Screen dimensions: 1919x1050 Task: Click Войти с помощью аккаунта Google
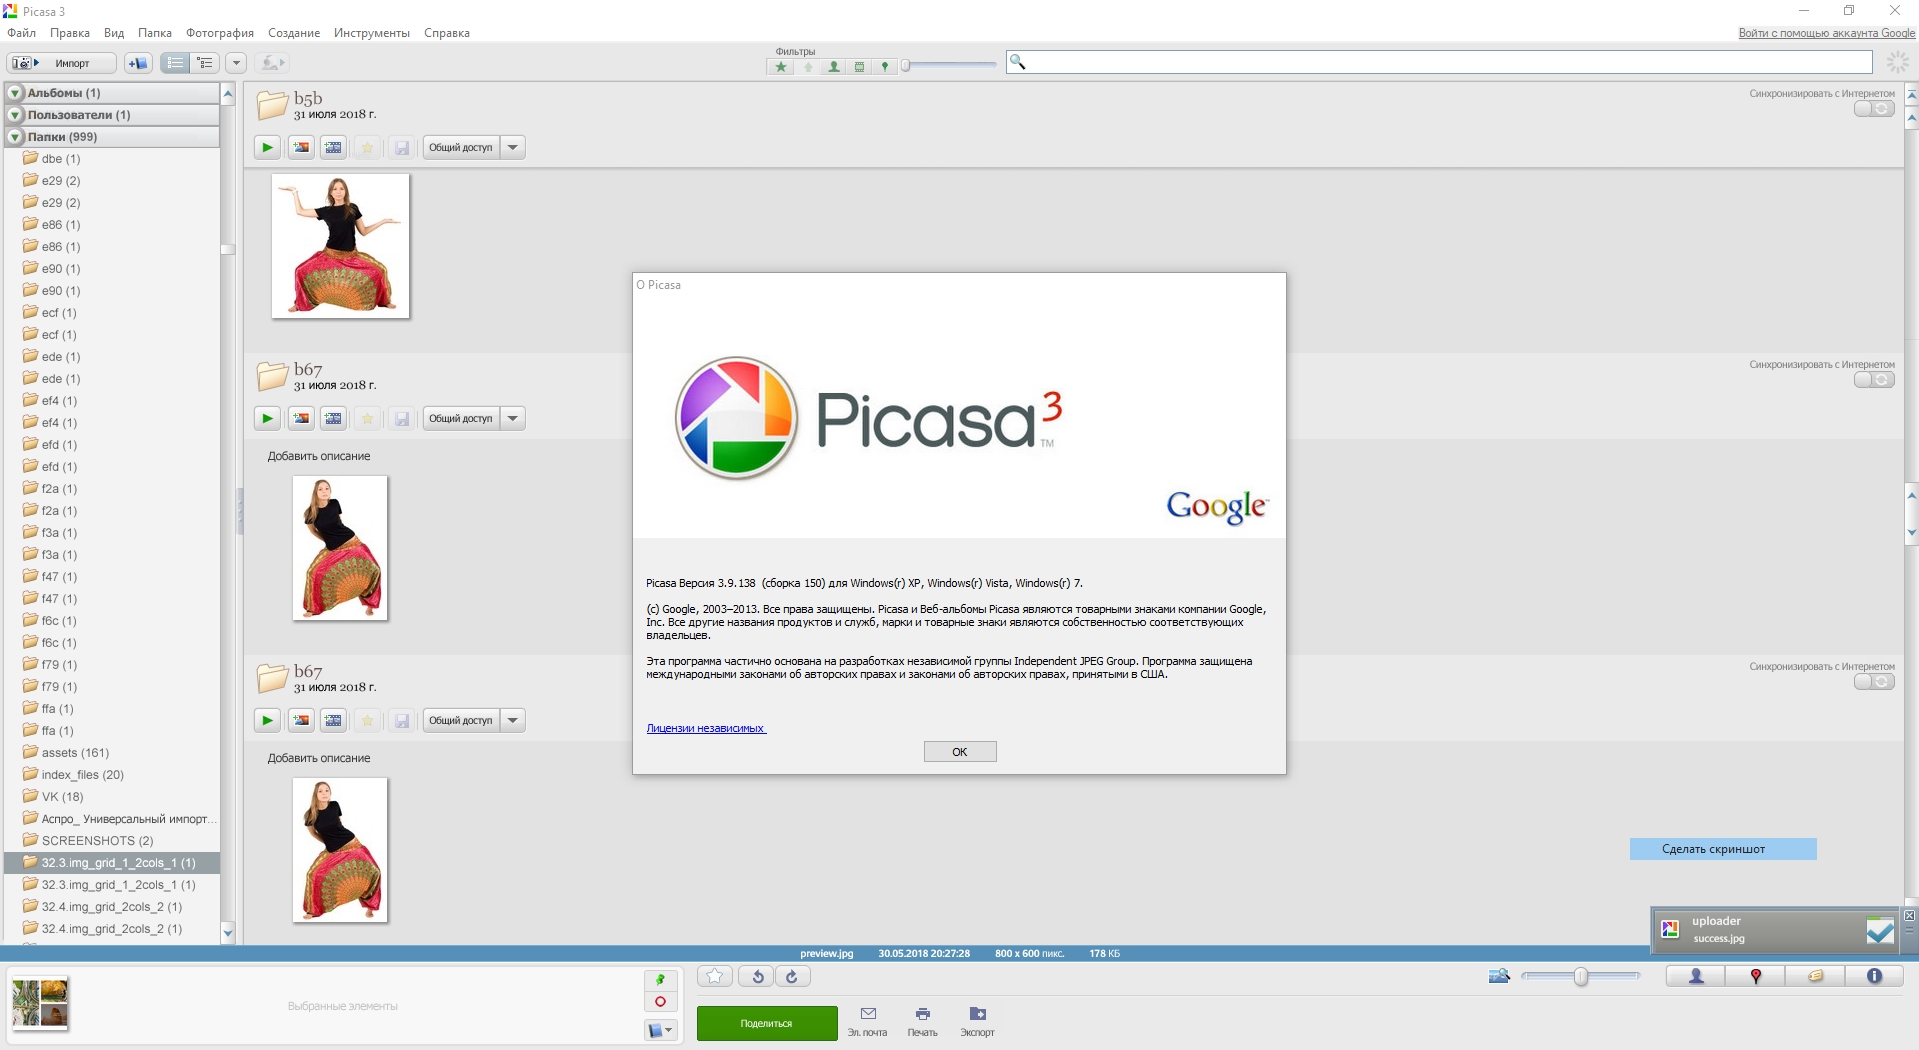pyautogui.click(x=1826, y=33)
